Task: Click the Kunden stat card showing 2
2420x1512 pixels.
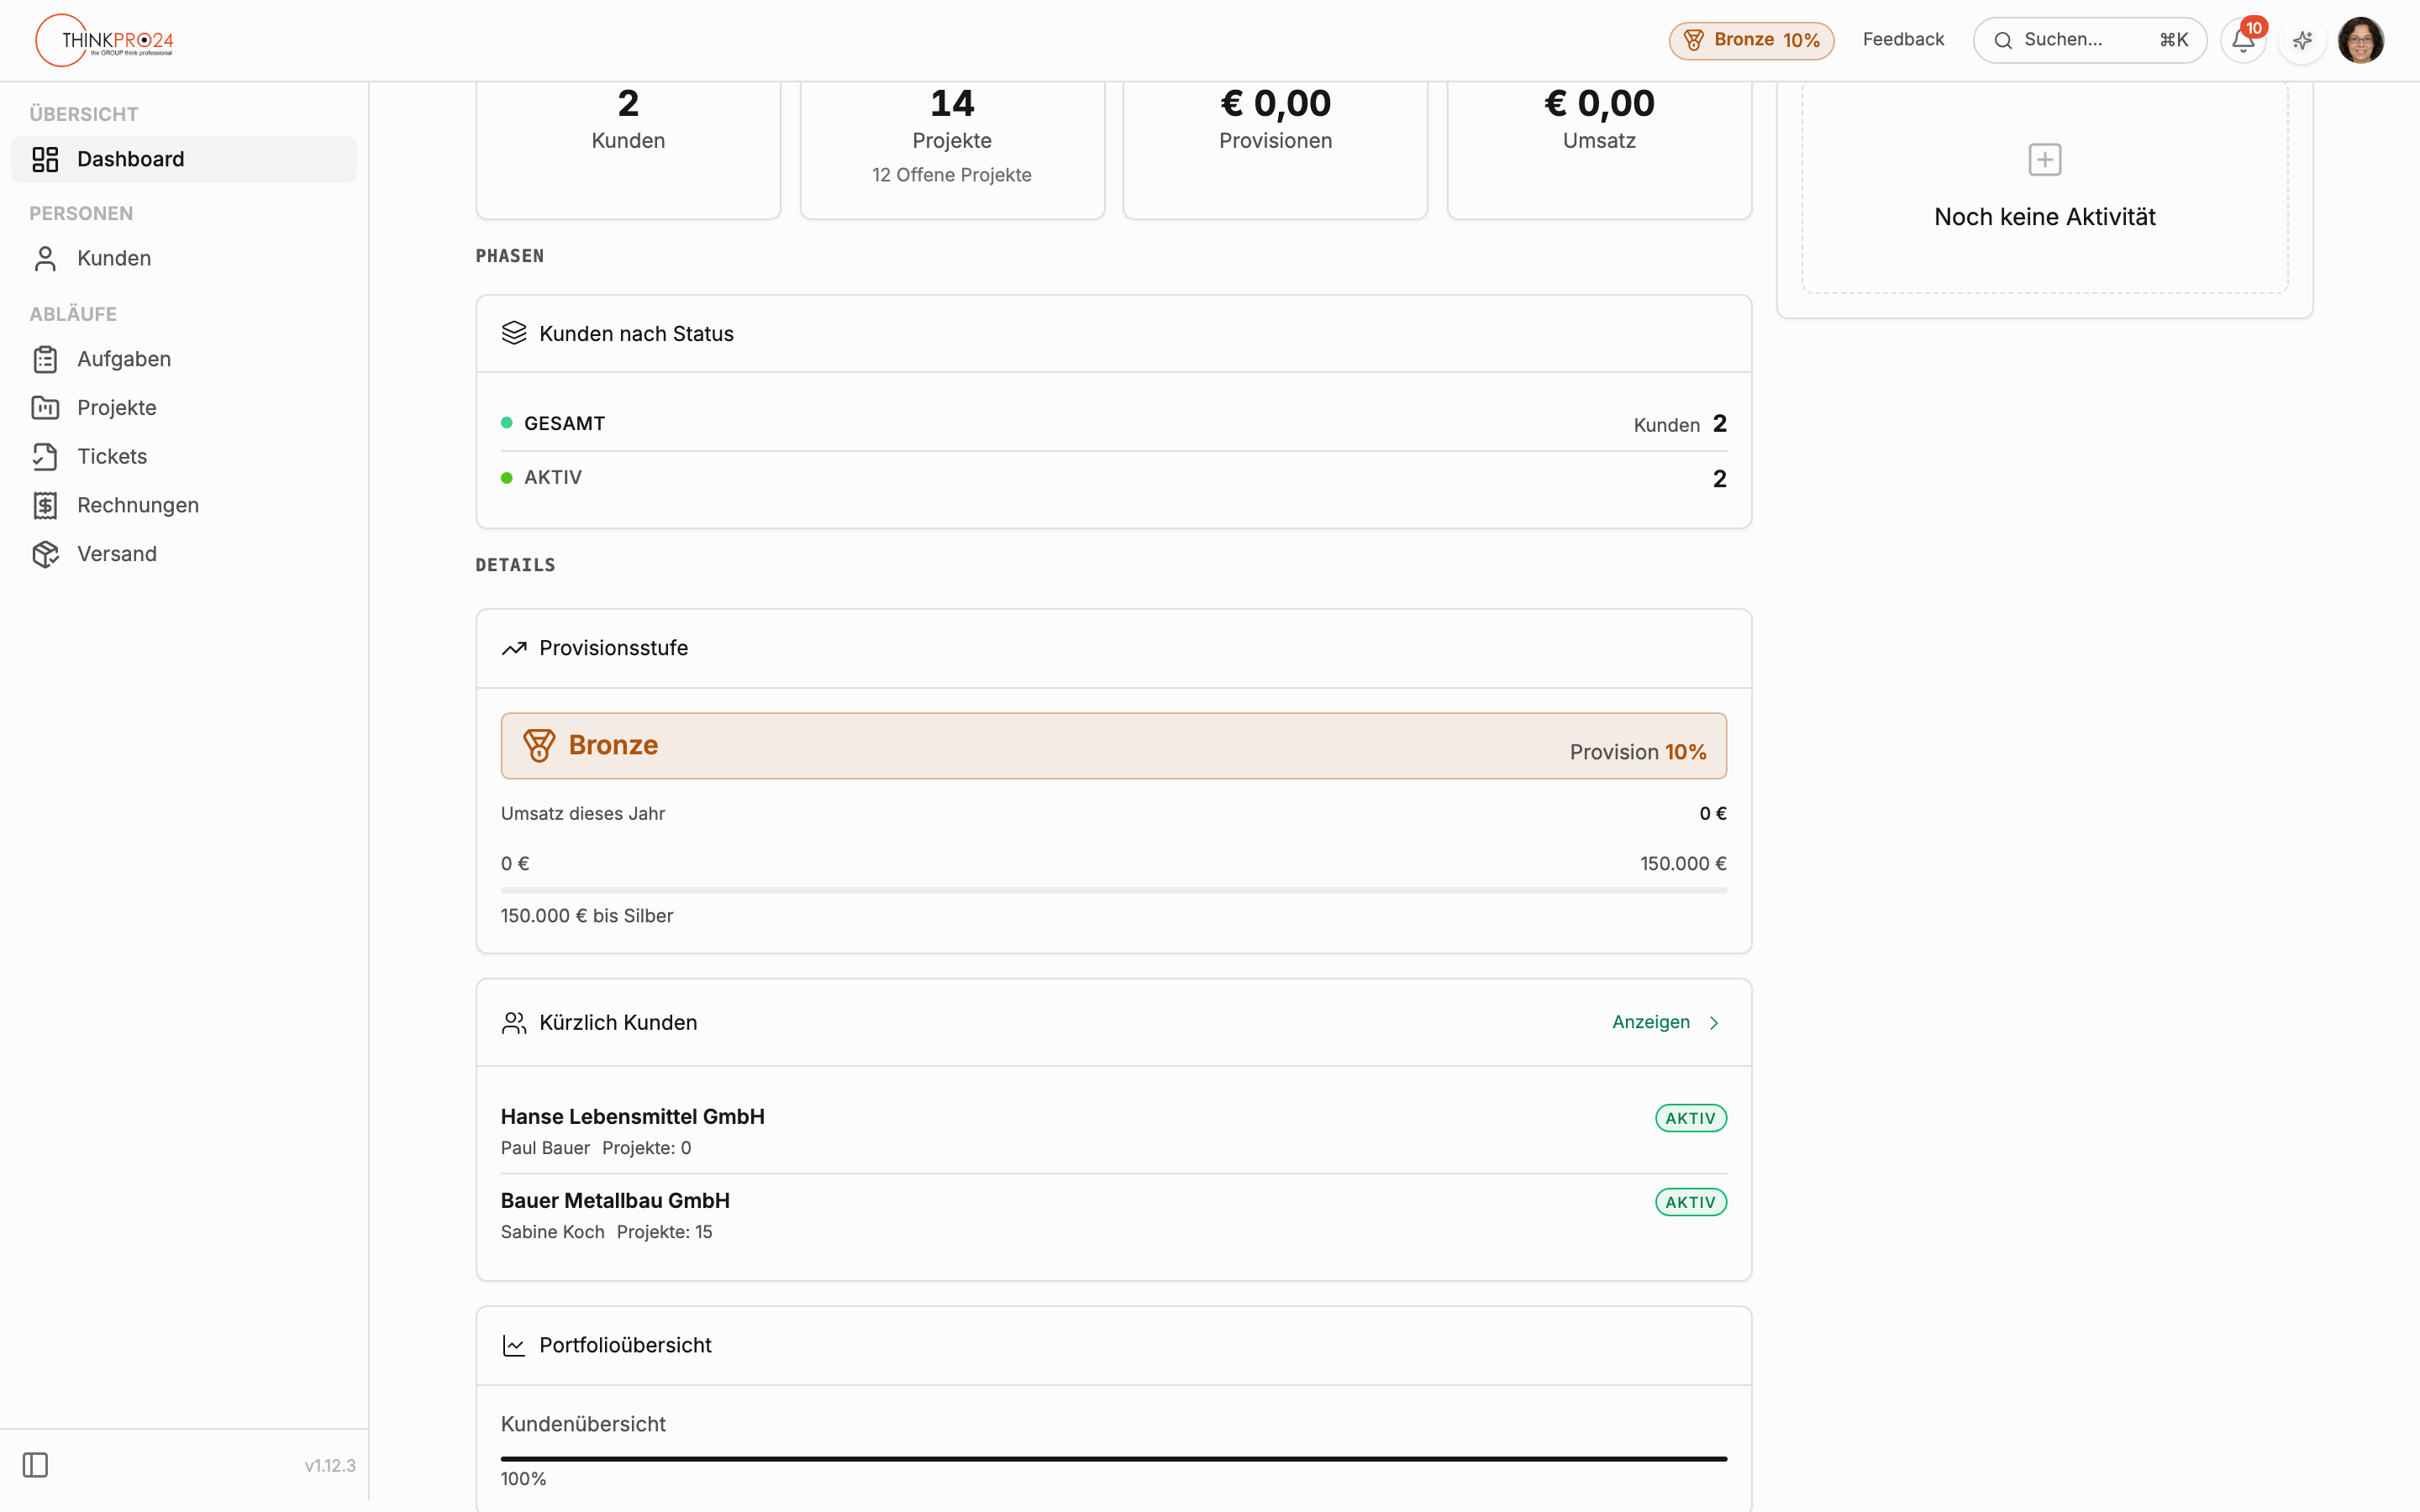Action: (628, 150)
